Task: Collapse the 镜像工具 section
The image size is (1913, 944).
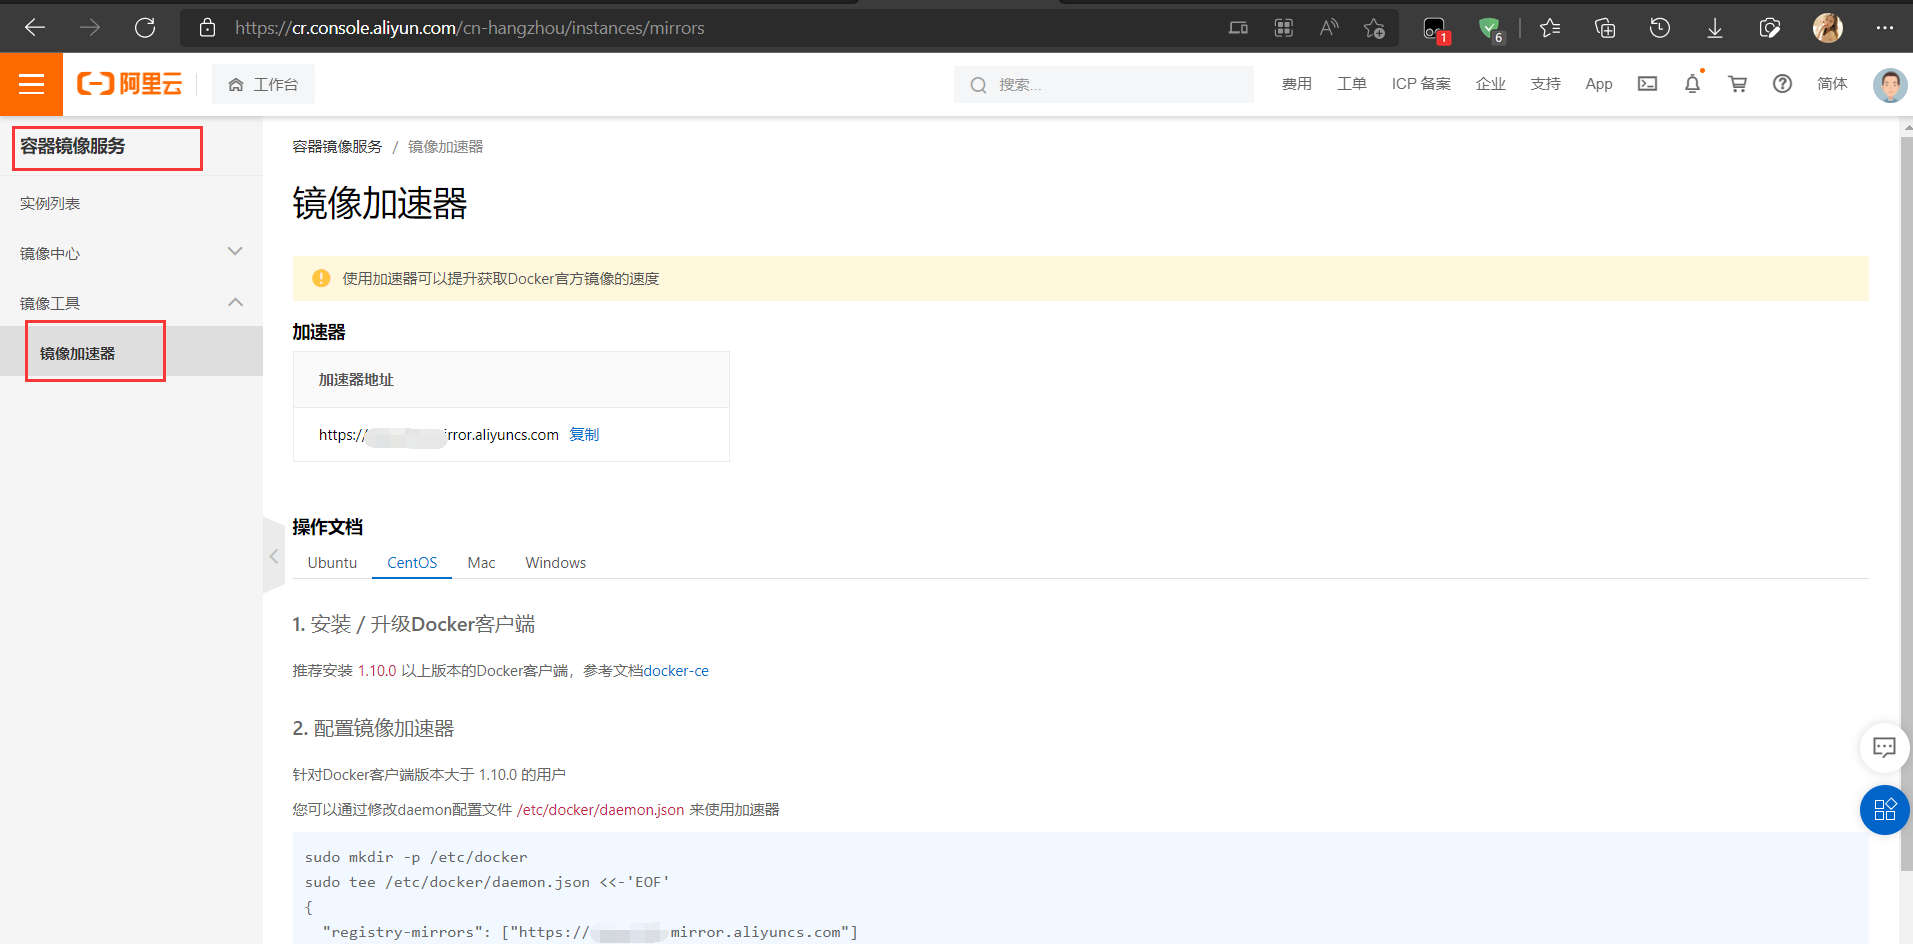Action: 235,301
